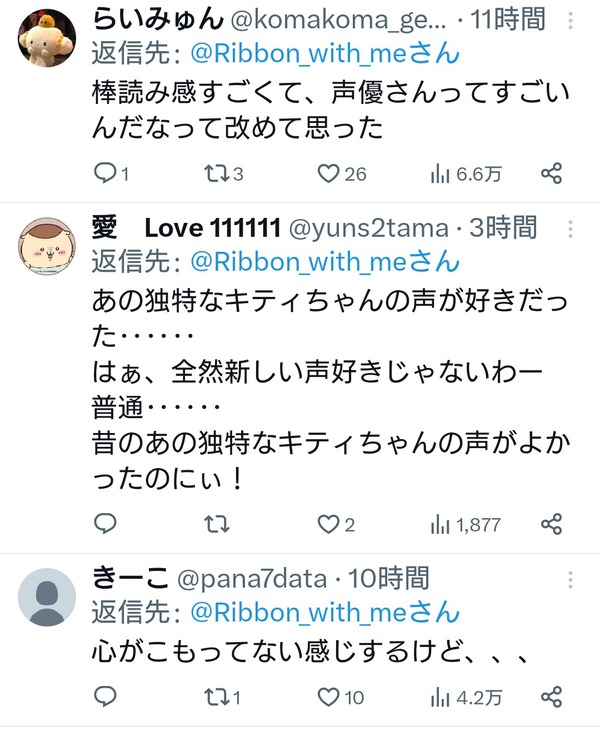The image size is (600, 731).
Task: Open Love 111111's profile avatar
Action: (x=47, y=246)
